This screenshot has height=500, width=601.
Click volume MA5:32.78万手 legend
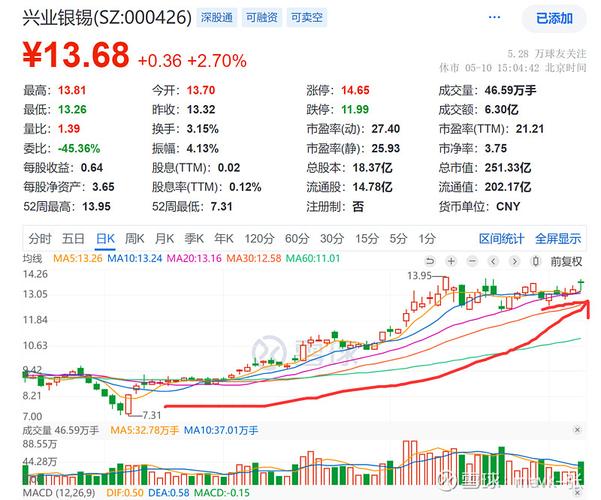pos(145,430)
